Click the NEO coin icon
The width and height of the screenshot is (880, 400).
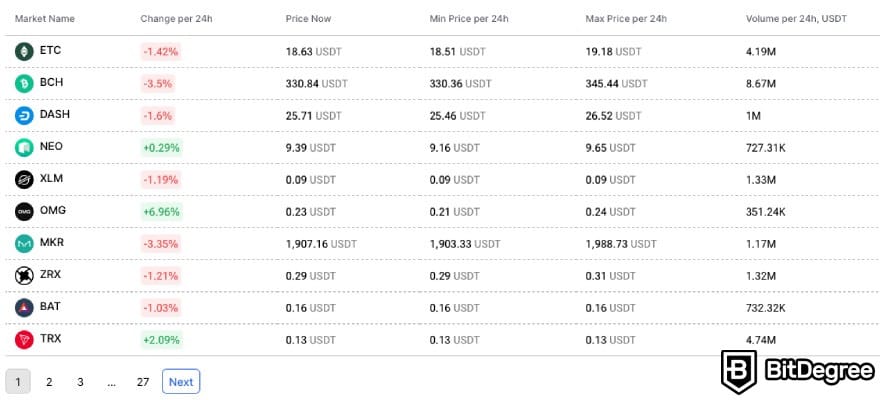pos(24,147)
